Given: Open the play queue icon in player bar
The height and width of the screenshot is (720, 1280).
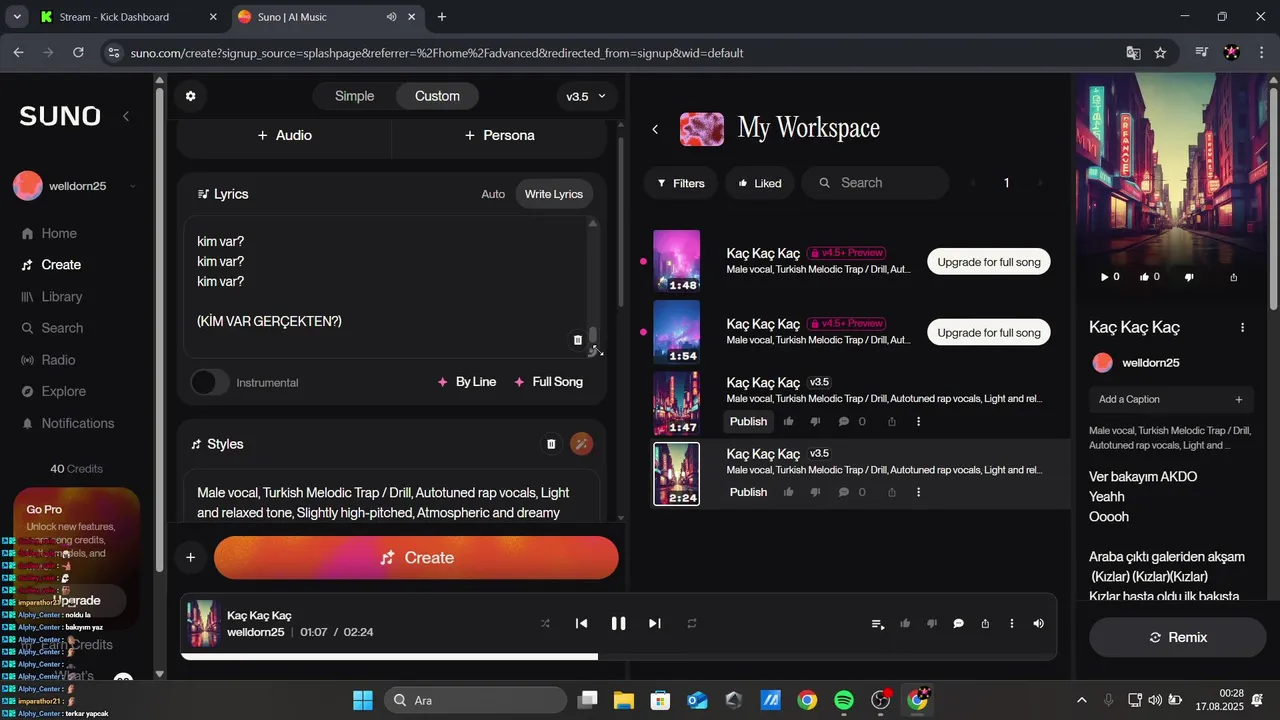Looking at the screenshot, I should (878, 624).
